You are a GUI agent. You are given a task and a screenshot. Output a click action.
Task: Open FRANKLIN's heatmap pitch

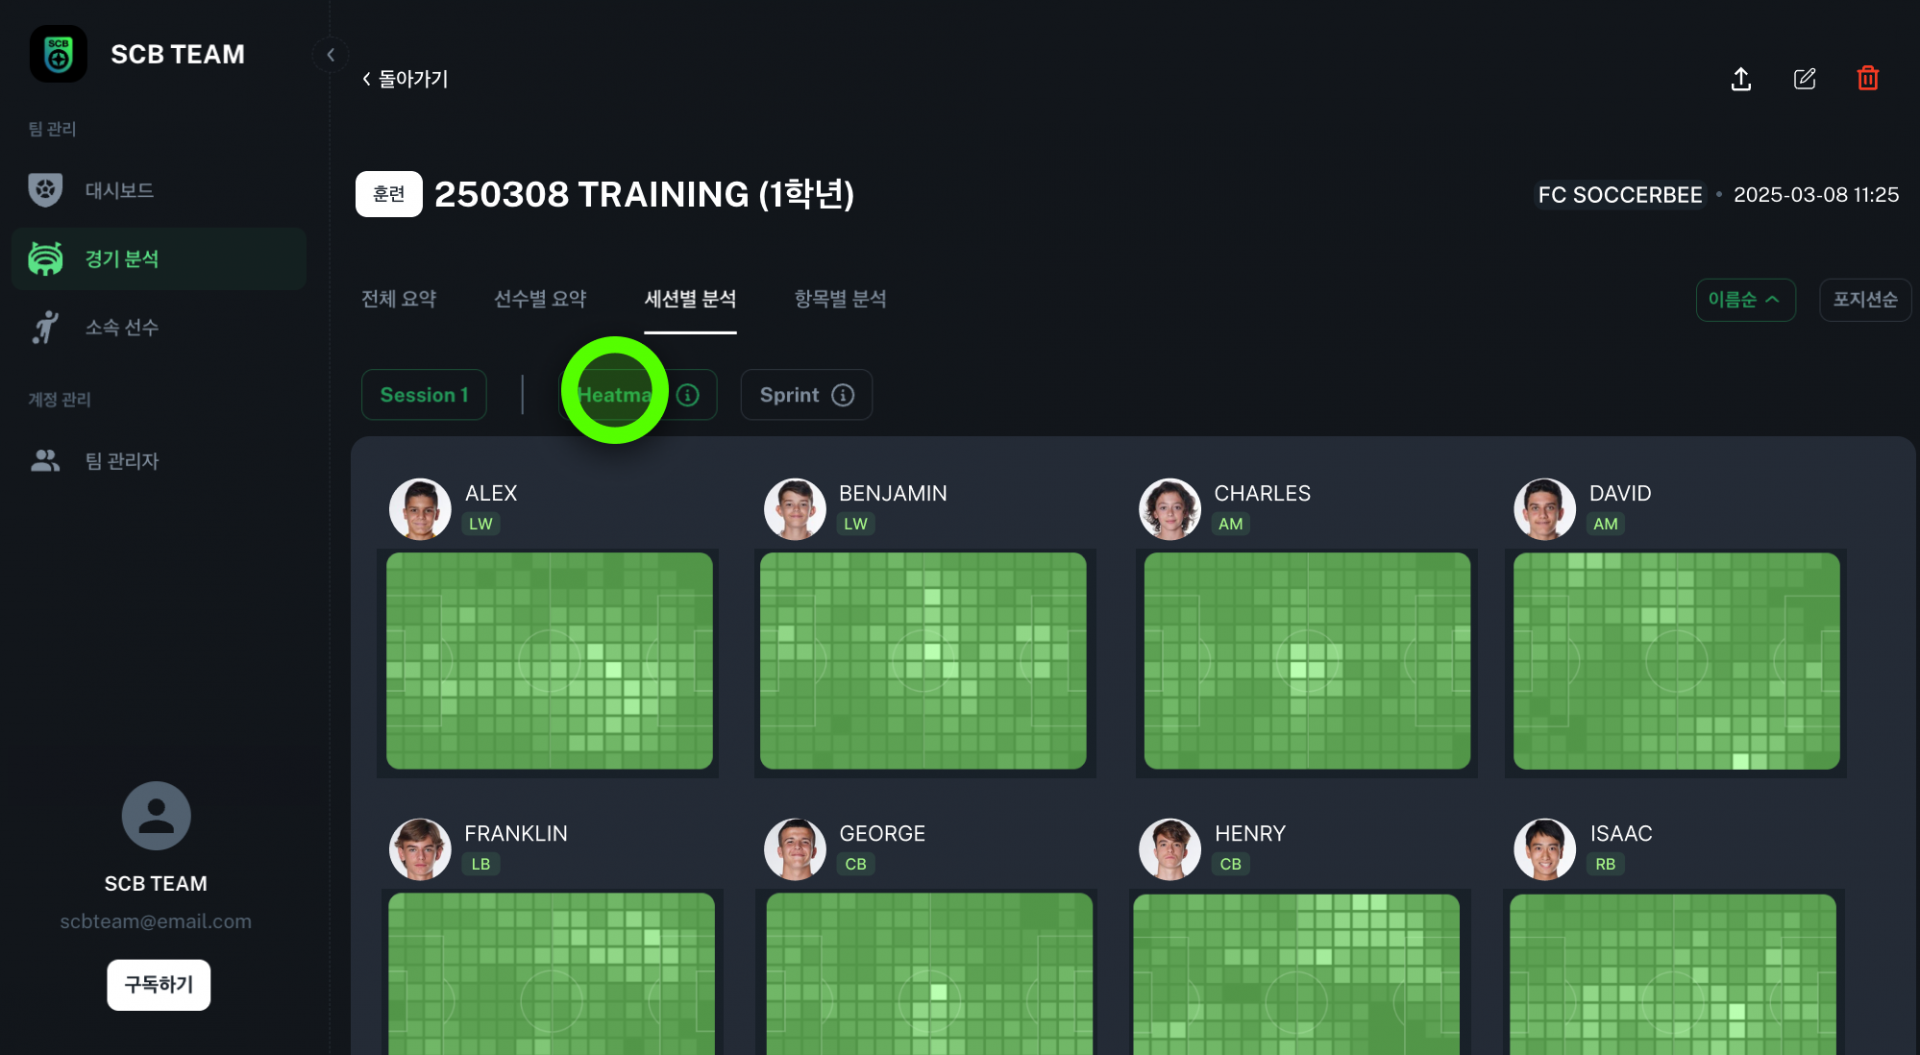click(x=551, y=974)
